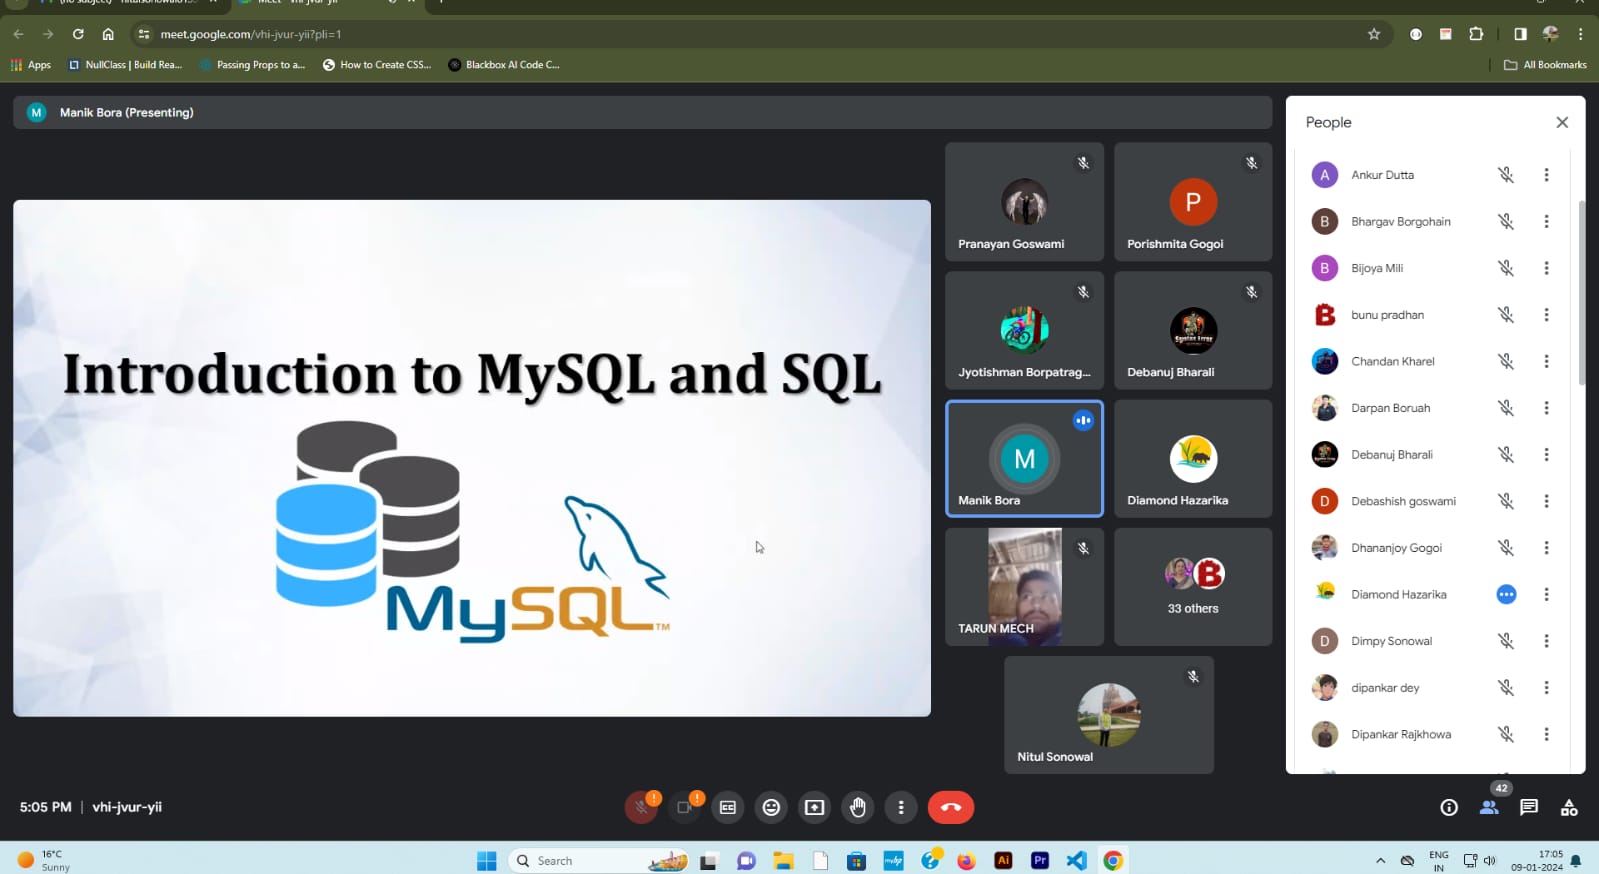Click the mute icon for bunu pradhan
This screenshot has height=874, width=1599.
[x=1506, y=315]
